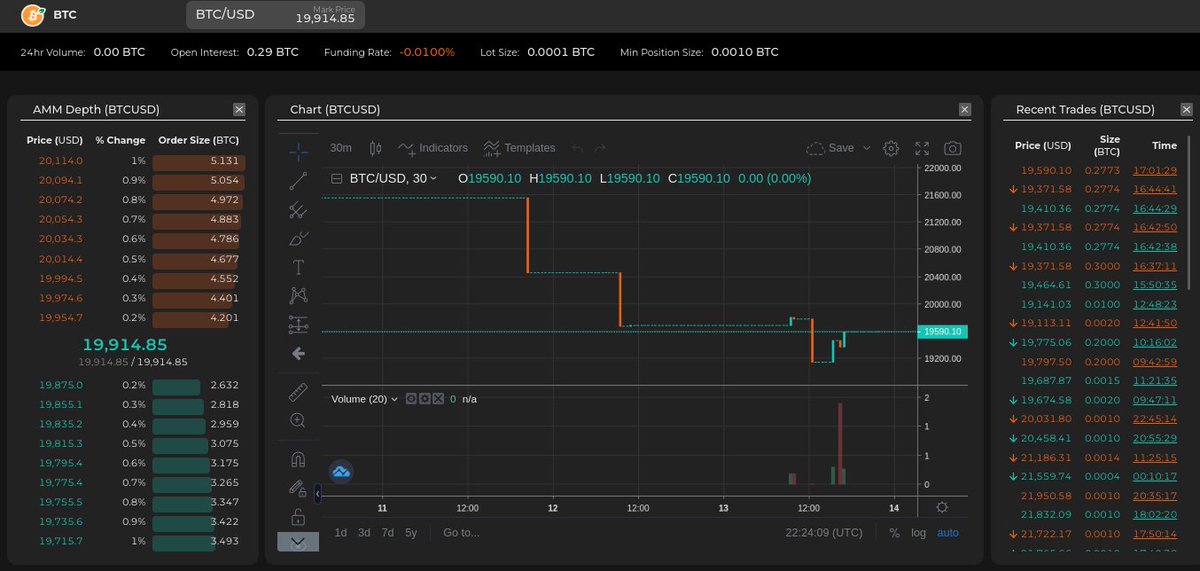
Task: Open the time axis settings gear
Action: 942,507
